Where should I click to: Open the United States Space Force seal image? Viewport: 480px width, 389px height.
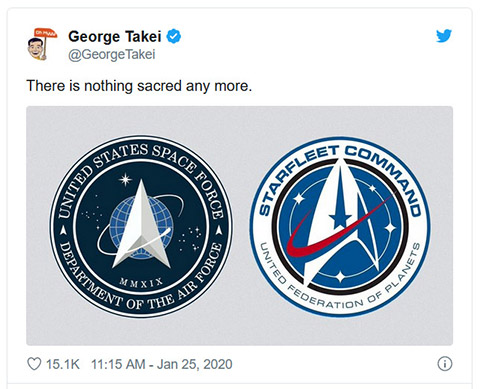141,226
